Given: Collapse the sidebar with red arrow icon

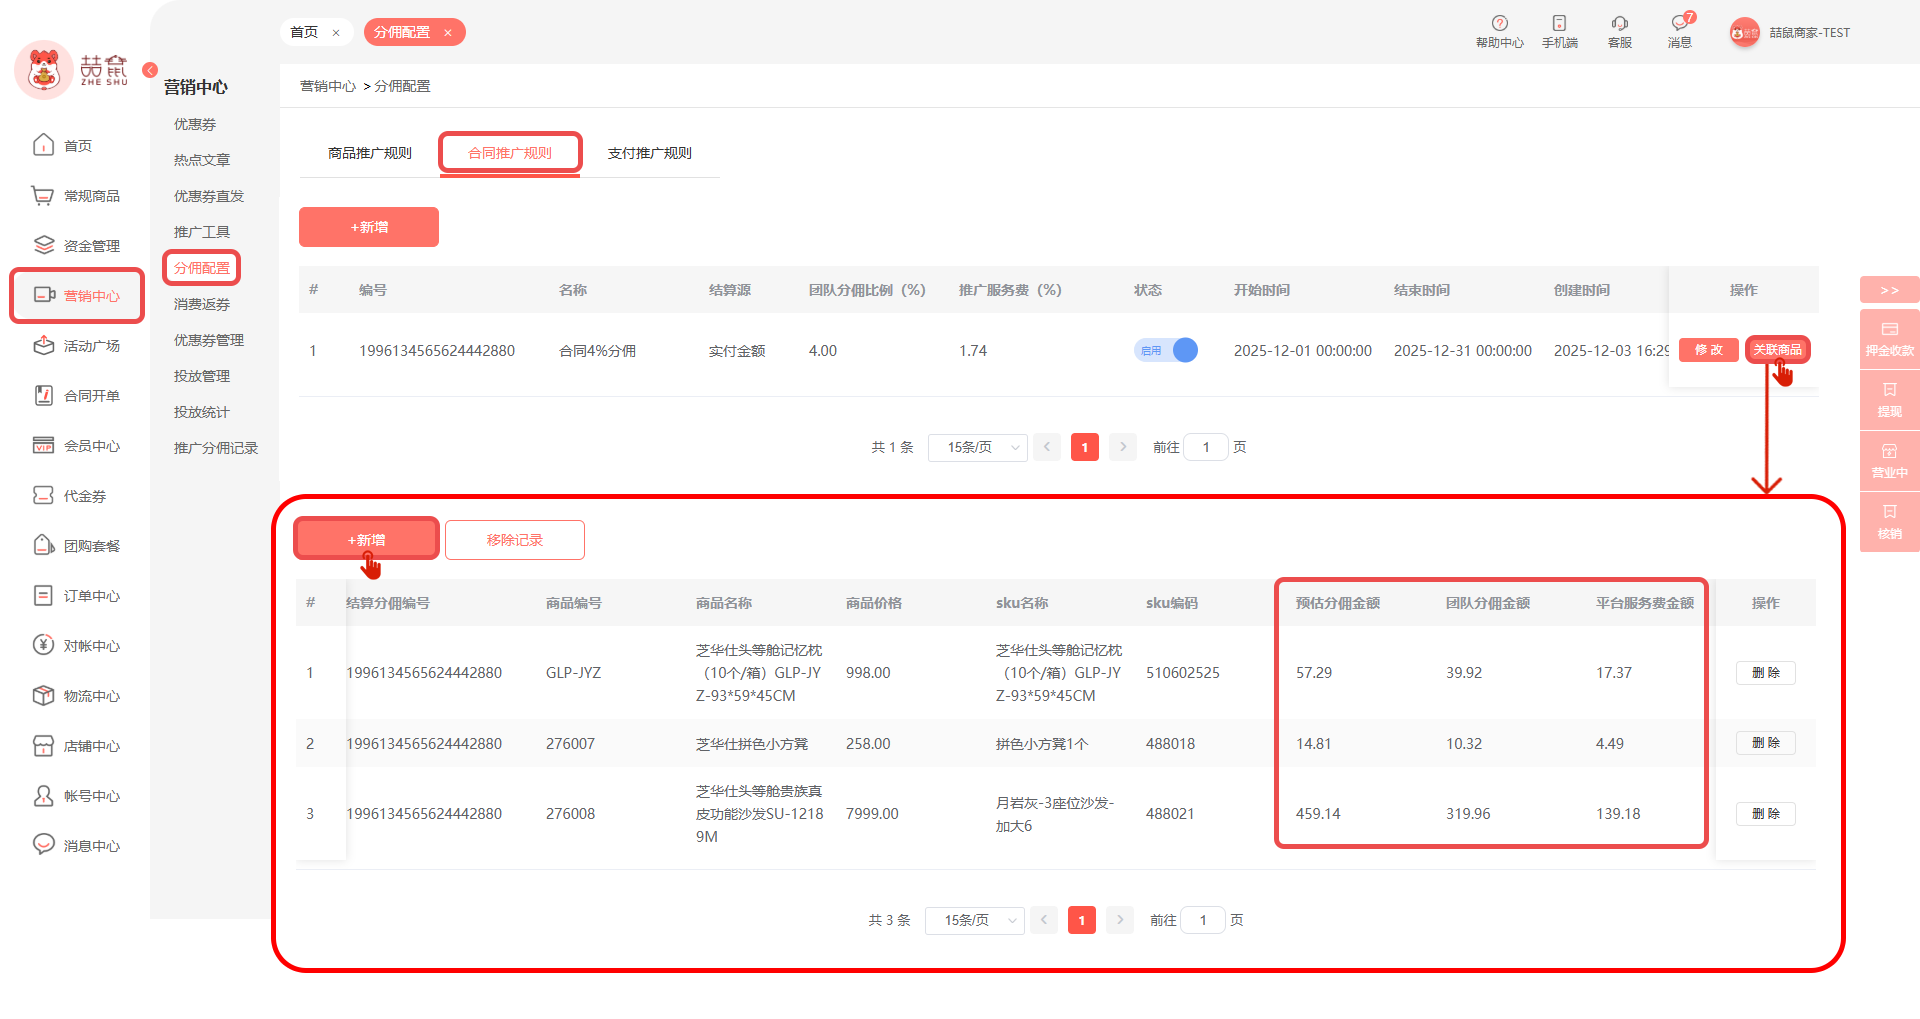Looking at the screenshot, I should point(150,70).
